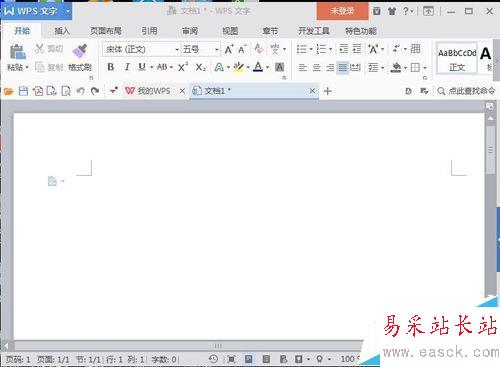Image resolution: width=500 pixels, height=367 pixels.
Task: Toggle justify alignment
Action: coord(343,68)
